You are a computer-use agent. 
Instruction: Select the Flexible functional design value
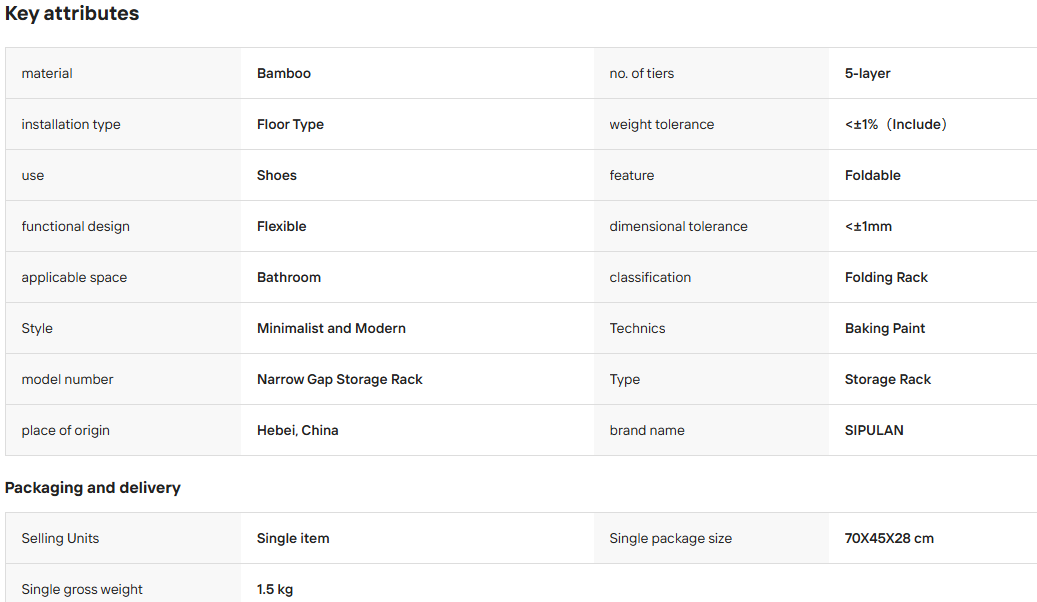[282, 226]
